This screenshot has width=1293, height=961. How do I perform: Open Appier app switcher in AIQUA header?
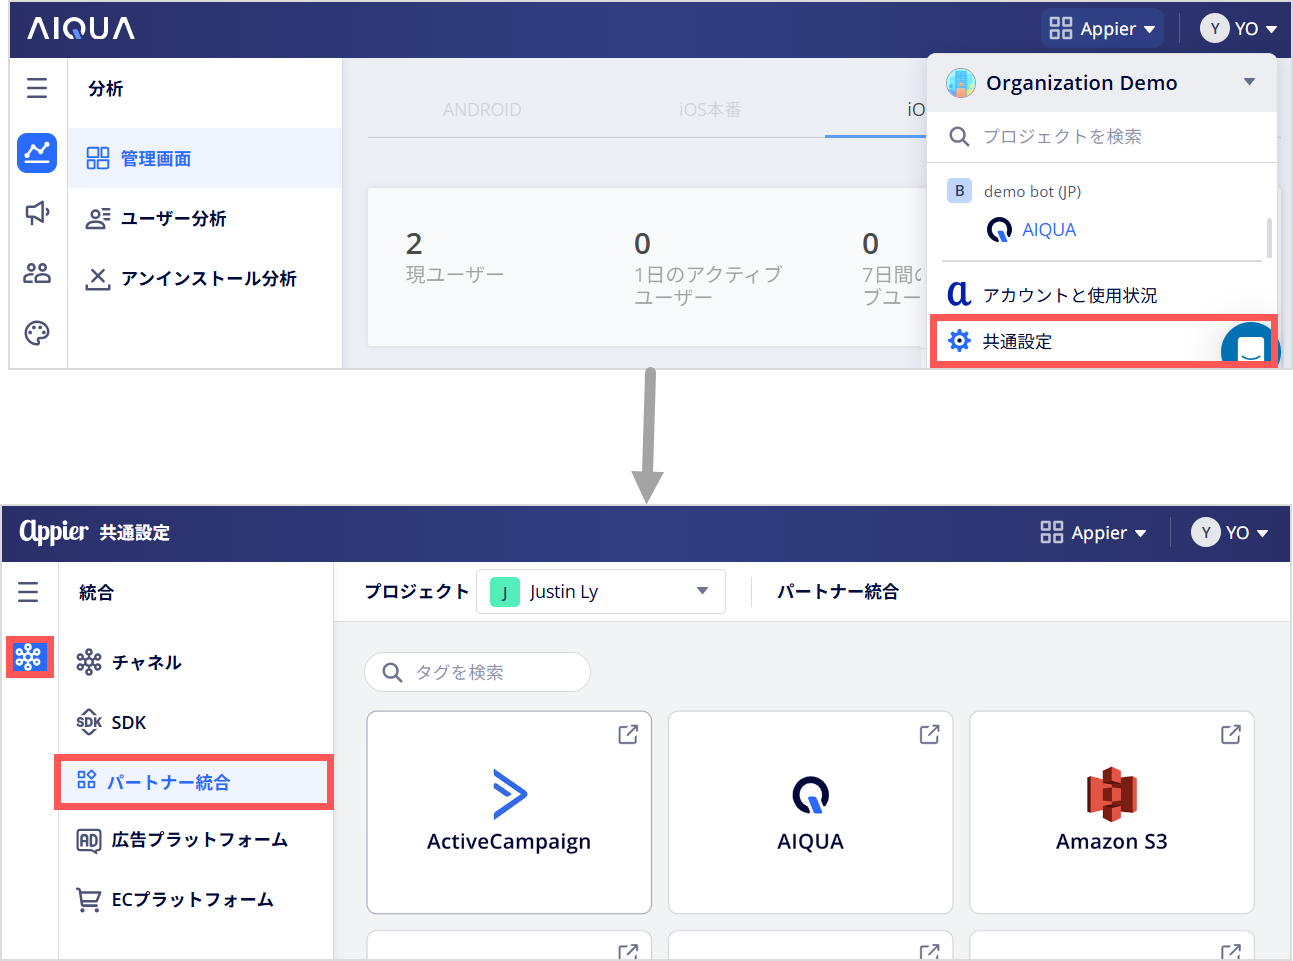pyautogui.click(x=1102, y=29)
